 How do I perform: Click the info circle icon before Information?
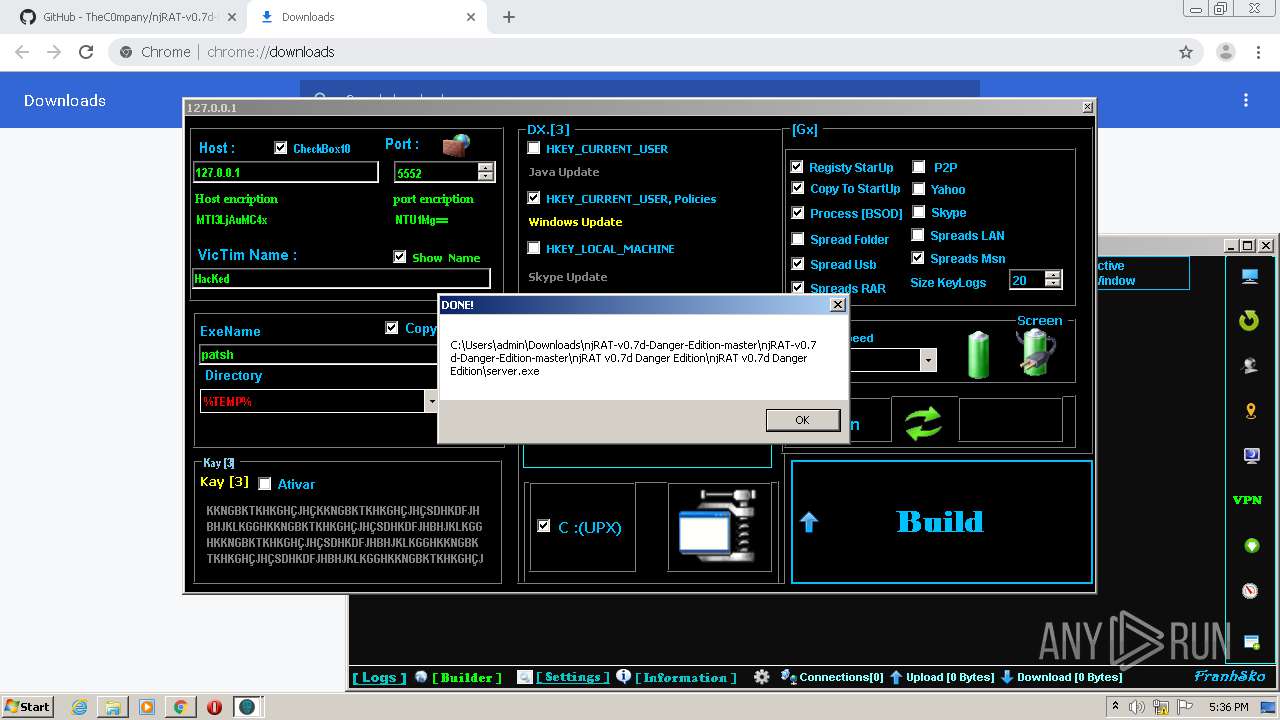(623, 676)
